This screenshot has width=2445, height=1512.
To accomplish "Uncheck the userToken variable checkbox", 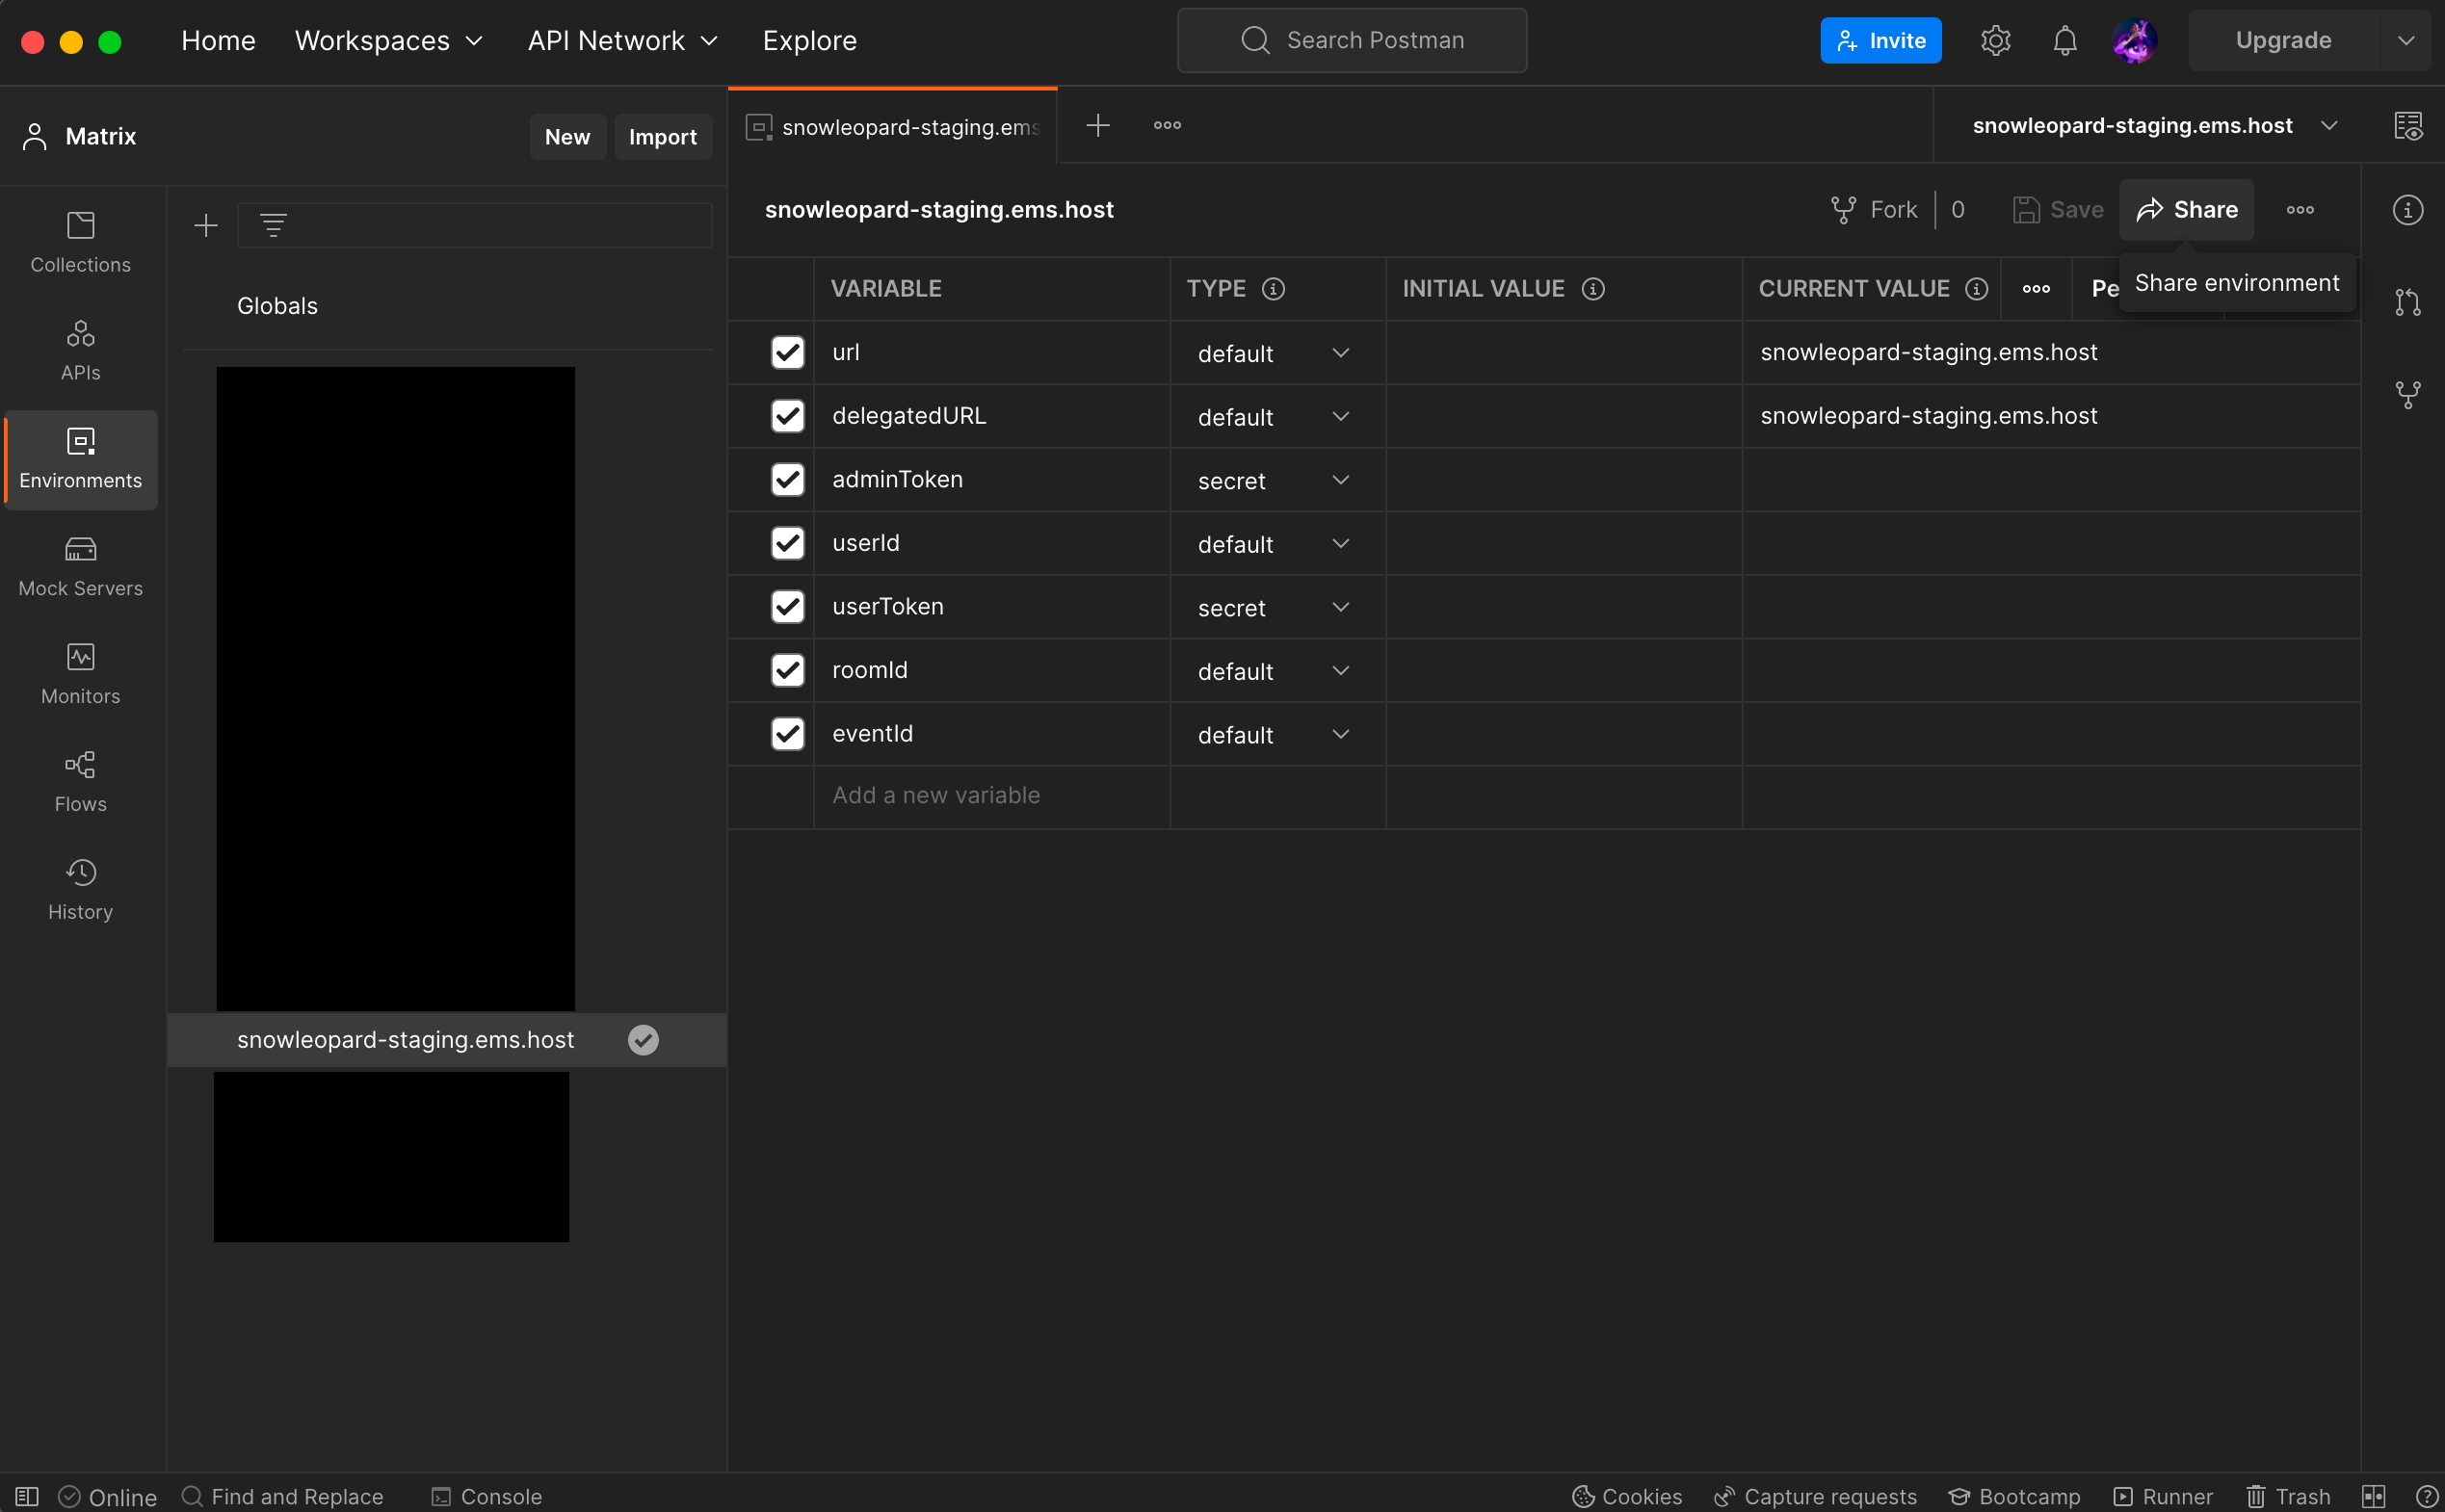I will pos(788,606).
